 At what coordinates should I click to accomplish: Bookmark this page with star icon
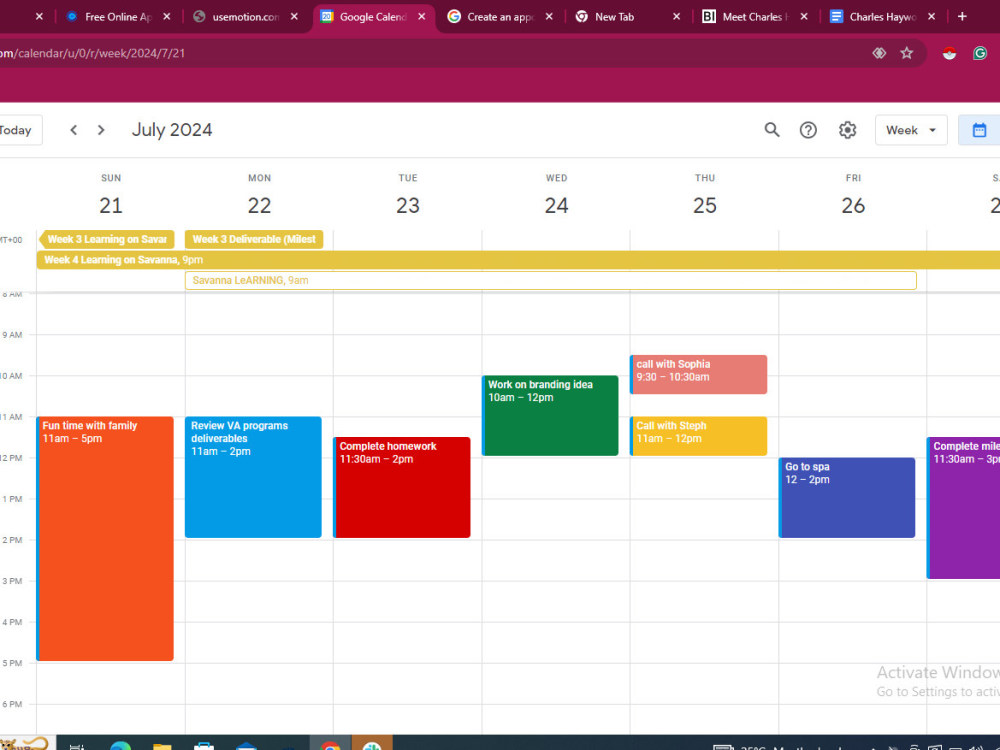point(906,53)
